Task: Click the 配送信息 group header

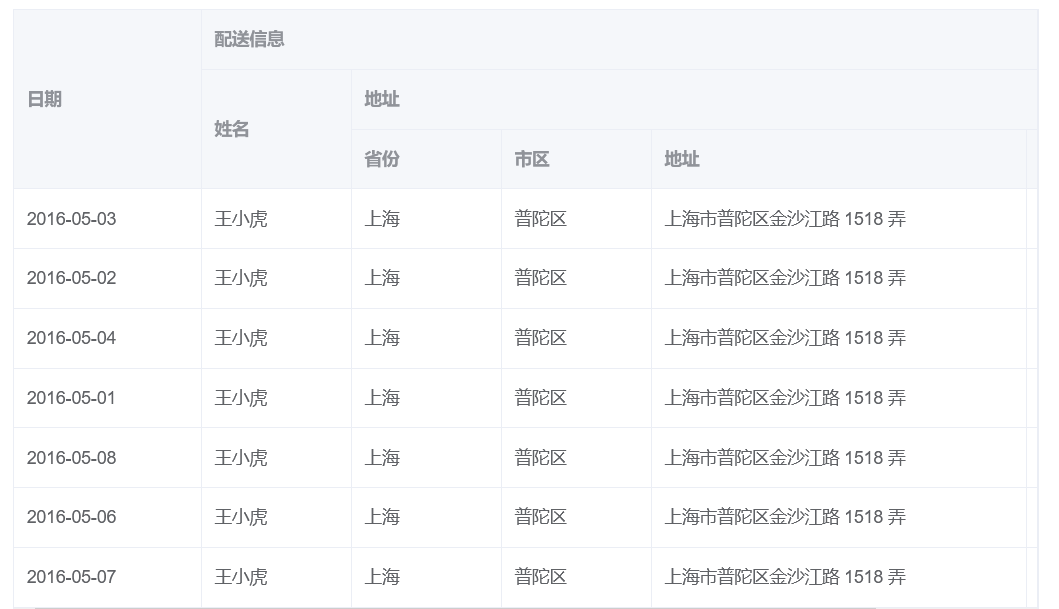Action: [x=249, y=39]
